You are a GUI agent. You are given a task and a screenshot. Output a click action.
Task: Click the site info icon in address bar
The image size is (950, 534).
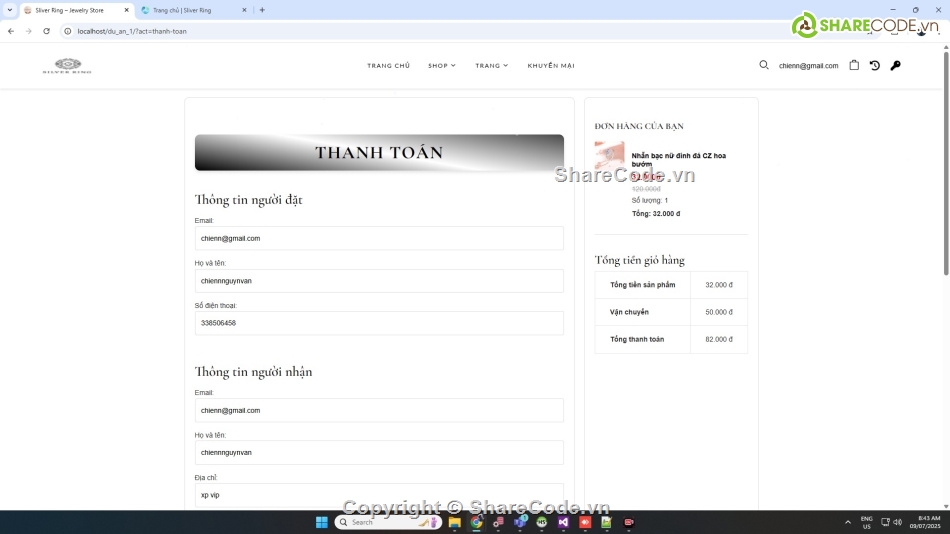click(x=68, y=31)
